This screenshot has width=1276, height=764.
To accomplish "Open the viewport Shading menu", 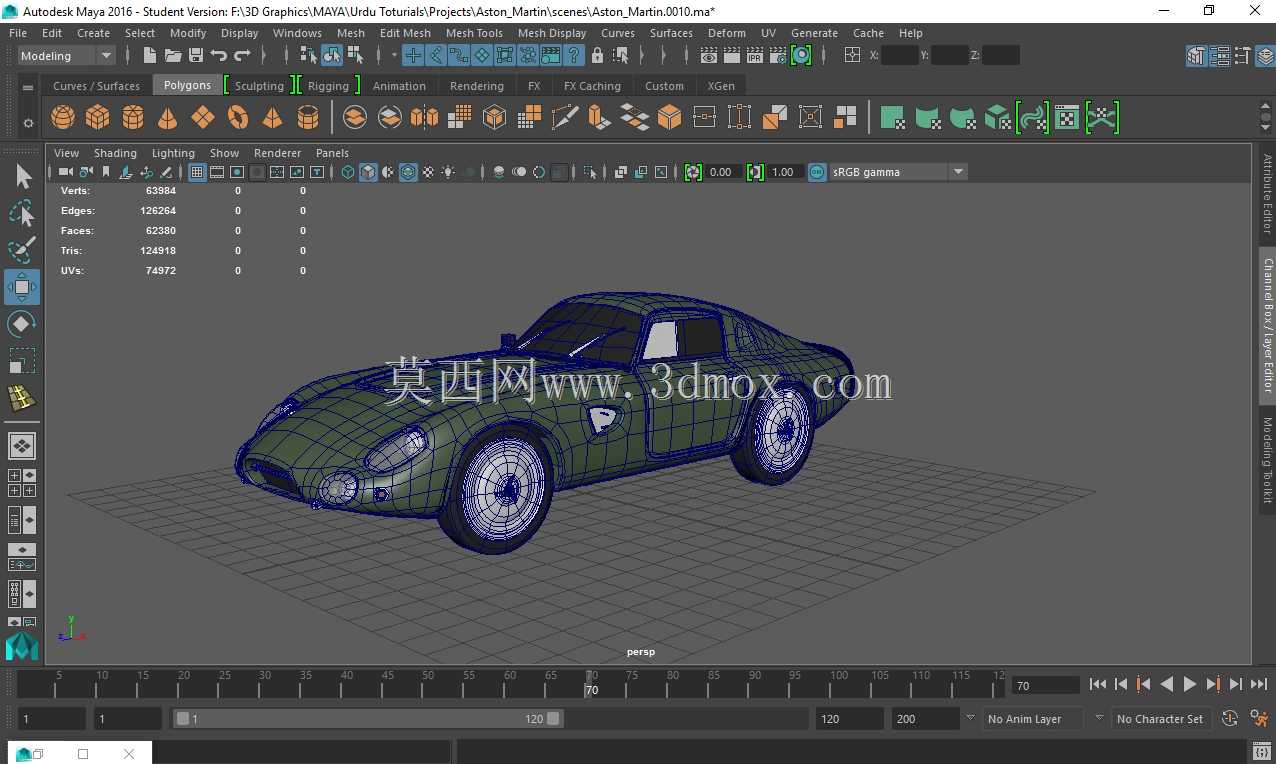I will click(115, 153).
